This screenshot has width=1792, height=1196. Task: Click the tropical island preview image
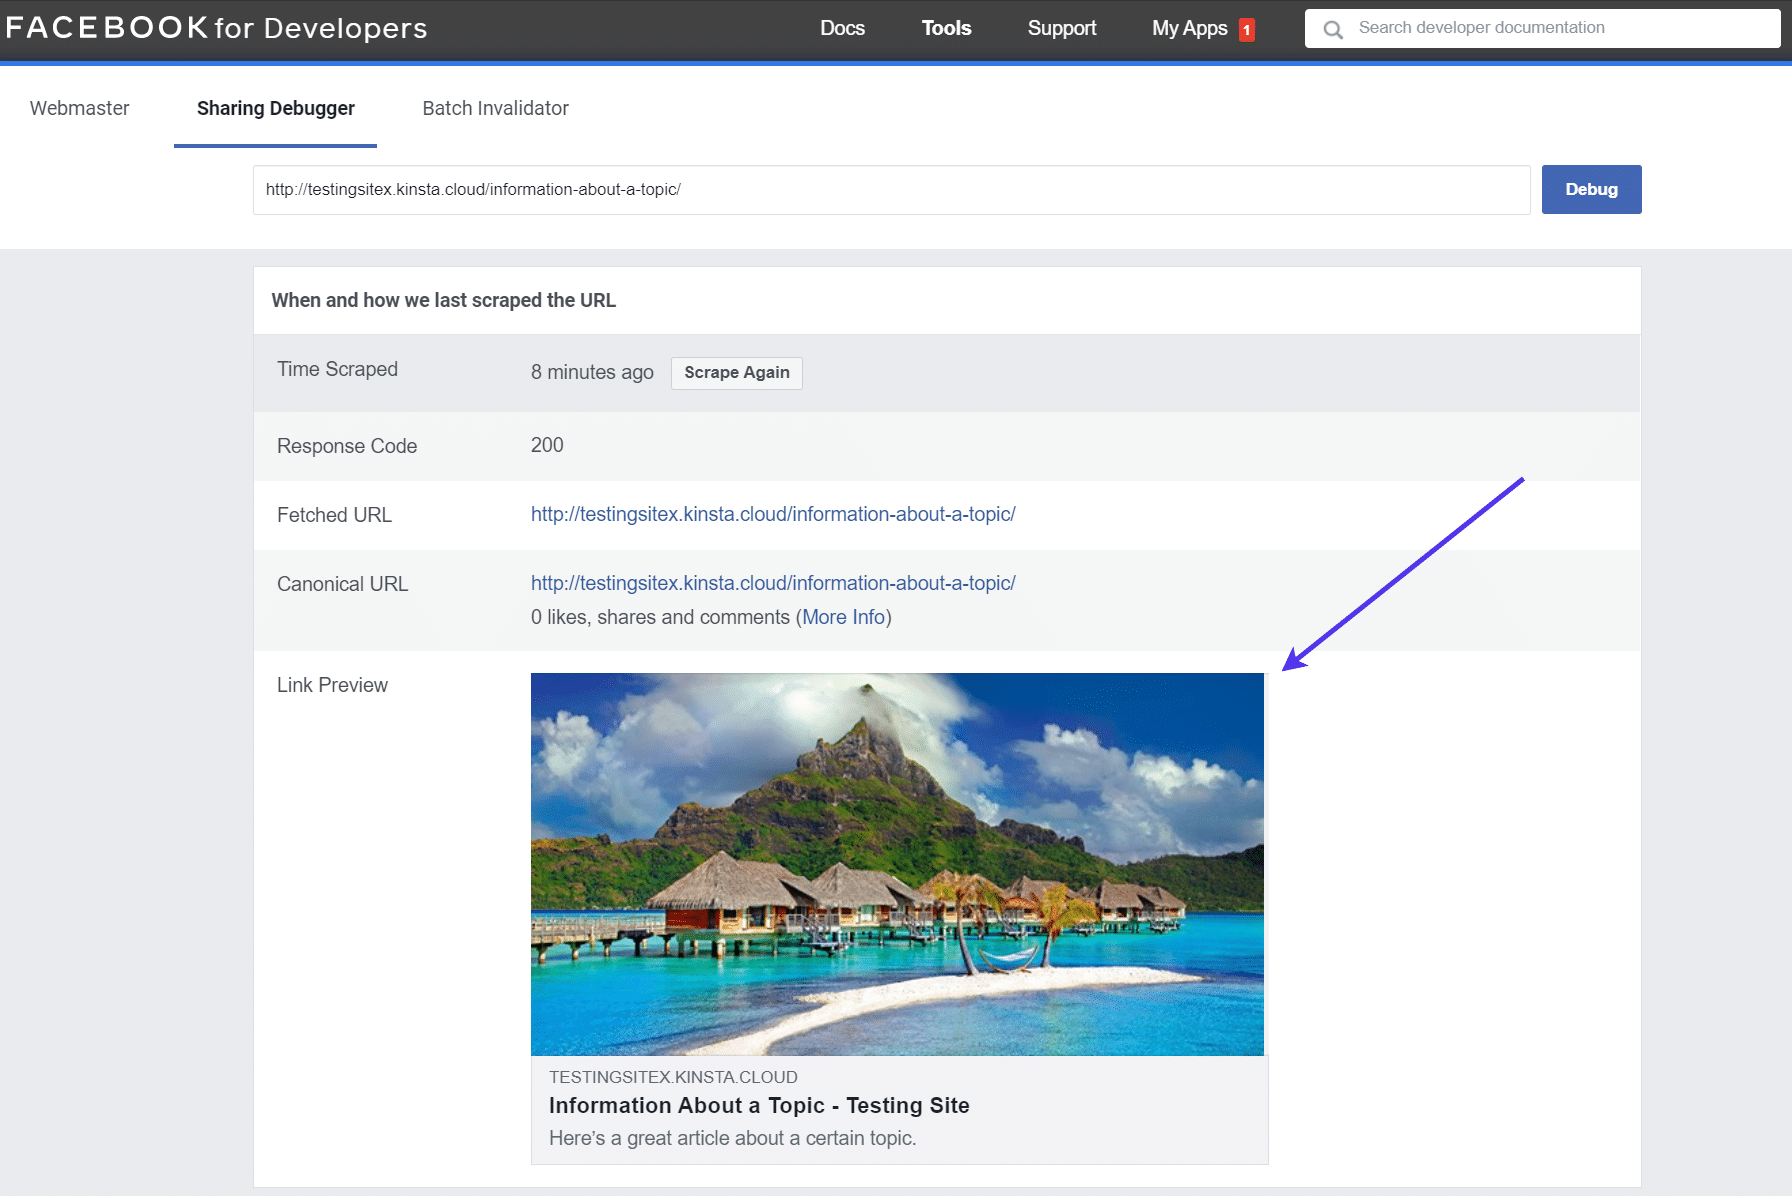pyautogui.click(x=897, y=863)
